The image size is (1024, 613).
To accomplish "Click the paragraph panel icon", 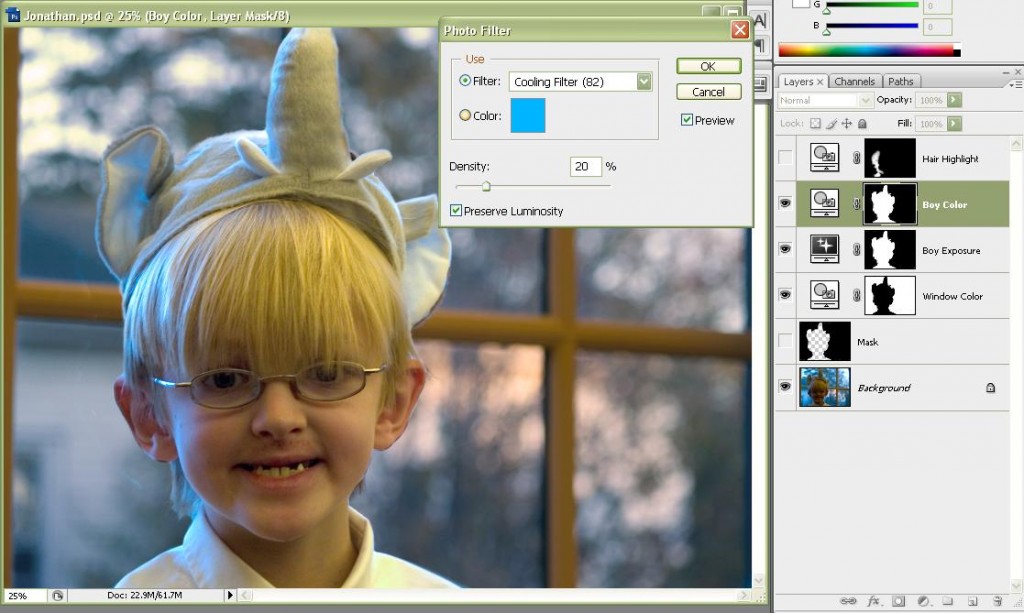I will click(760, 46).
